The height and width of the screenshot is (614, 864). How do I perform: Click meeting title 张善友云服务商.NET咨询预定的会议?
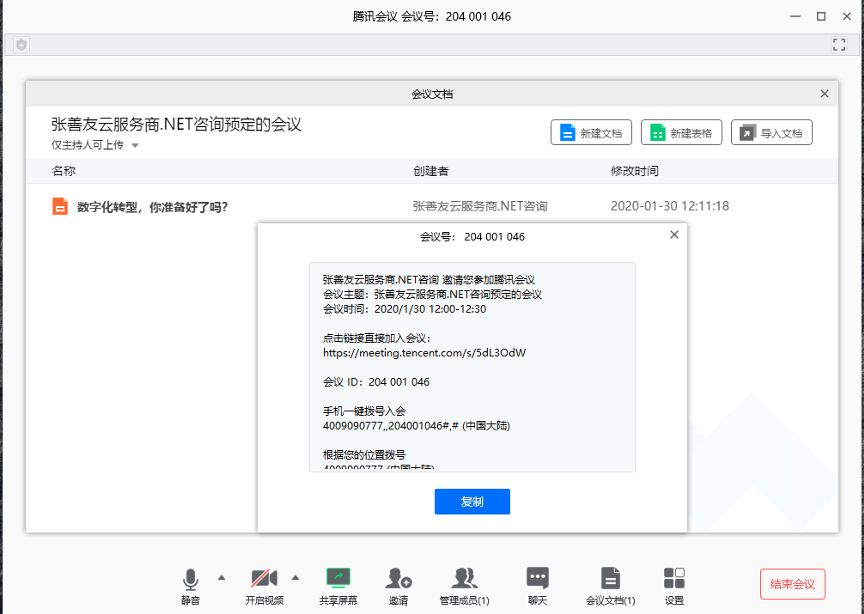176,125
